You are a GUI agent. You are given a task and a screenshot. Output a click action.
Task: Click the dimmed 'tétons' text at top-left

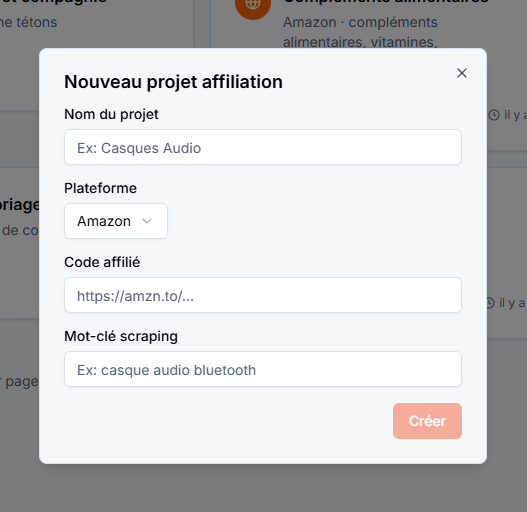[37, 22]
